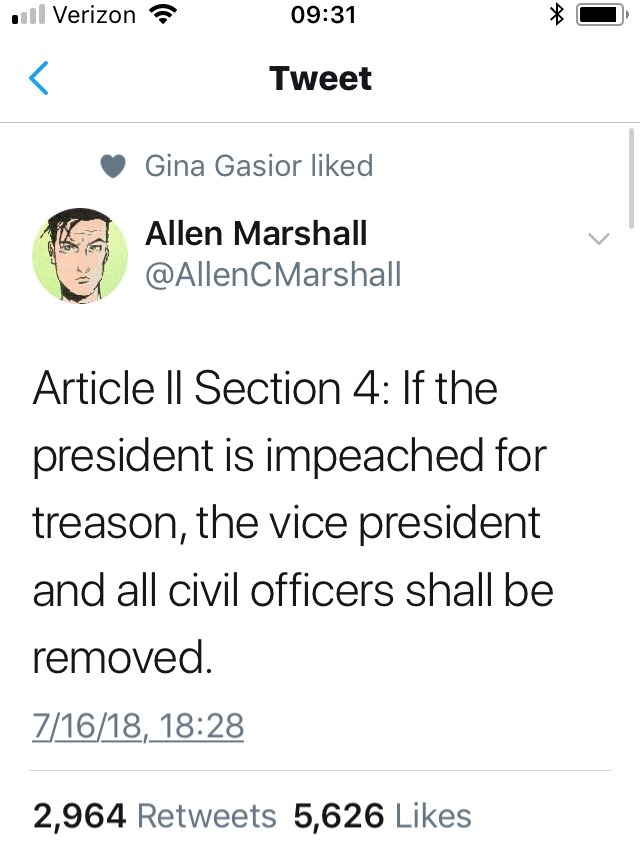The width and height of the screenshot is (640, 853).
Task: Tap the heart icon beside Gina Gasior
Action: (x=114, y=166)
